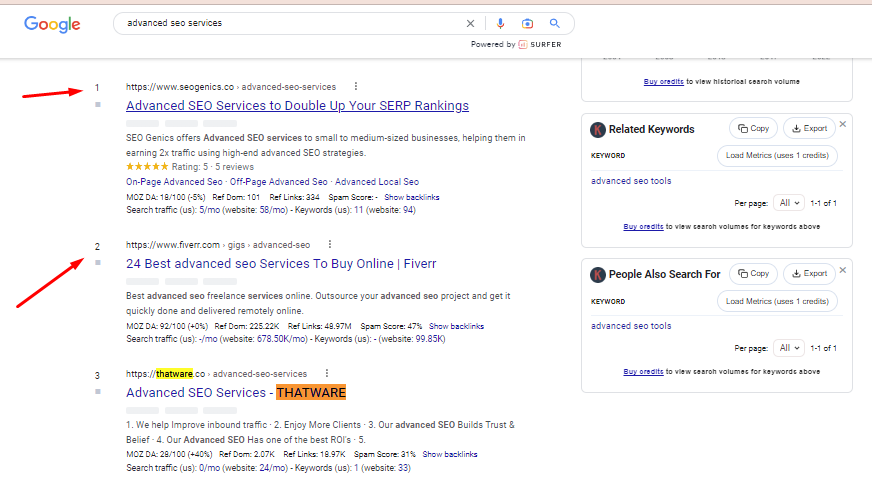Close the People Also Search For panel
Screen dimensions: 872x485
(843, 270)
